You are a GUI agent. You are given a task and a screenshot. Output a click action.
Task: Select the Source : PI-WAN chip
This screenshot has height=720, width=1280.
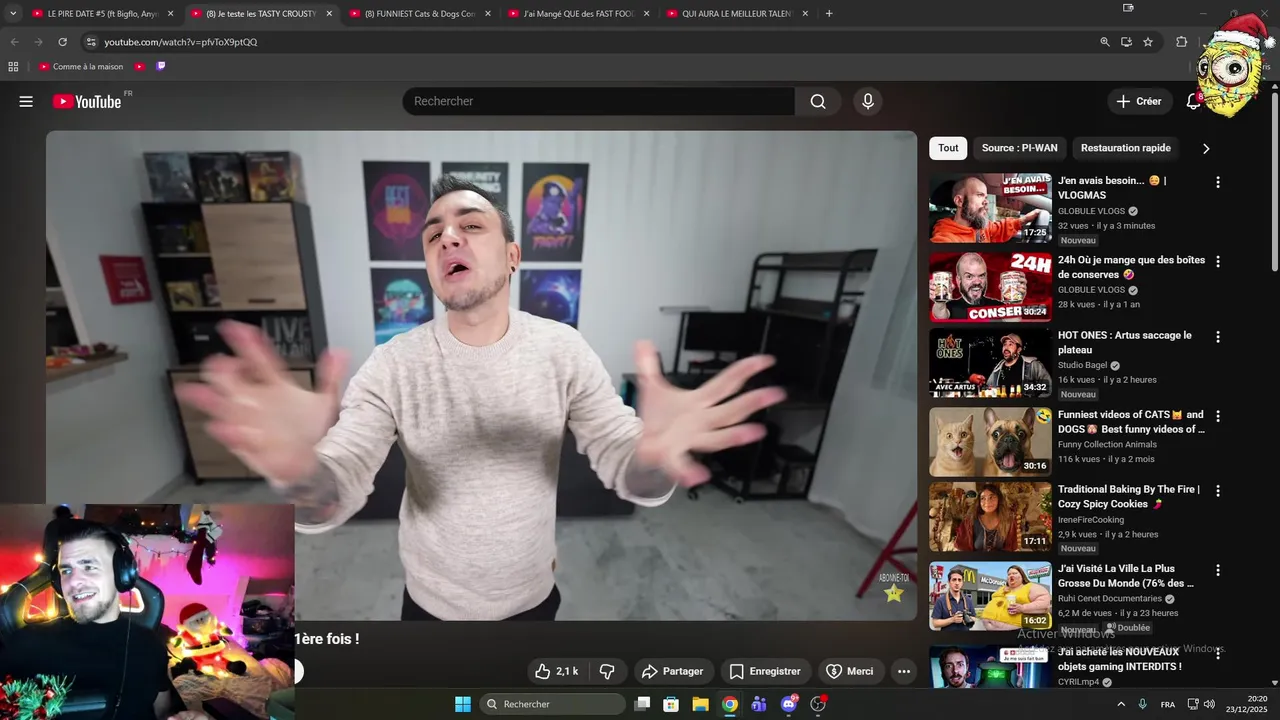pos(1019,148)
